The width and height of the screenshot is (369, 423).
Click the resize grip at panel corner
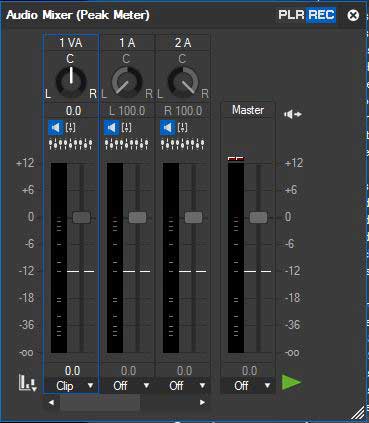coord(358,412)
